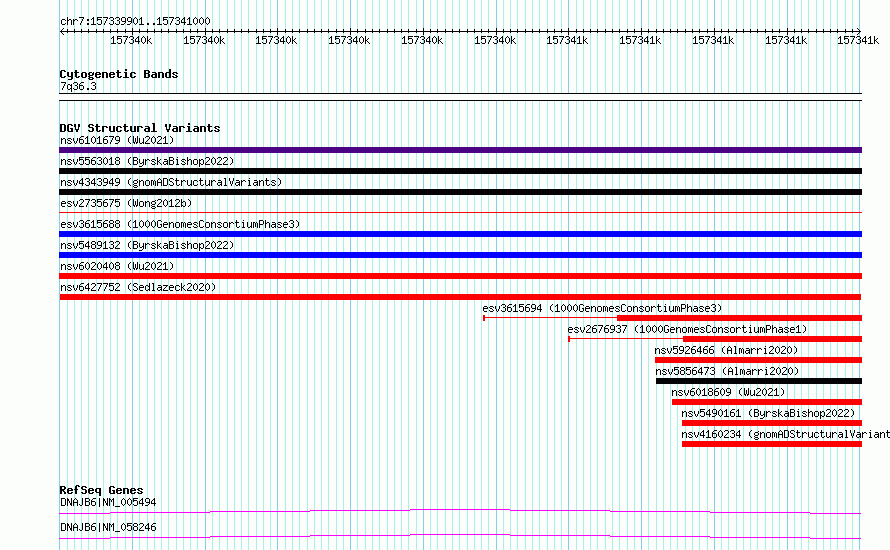Open the esv3615694 (1000GenomesConsortiumPhase3) label
The width and height of the screenshot is (890, 550).
pyautogui.click(x=602, y=308)
